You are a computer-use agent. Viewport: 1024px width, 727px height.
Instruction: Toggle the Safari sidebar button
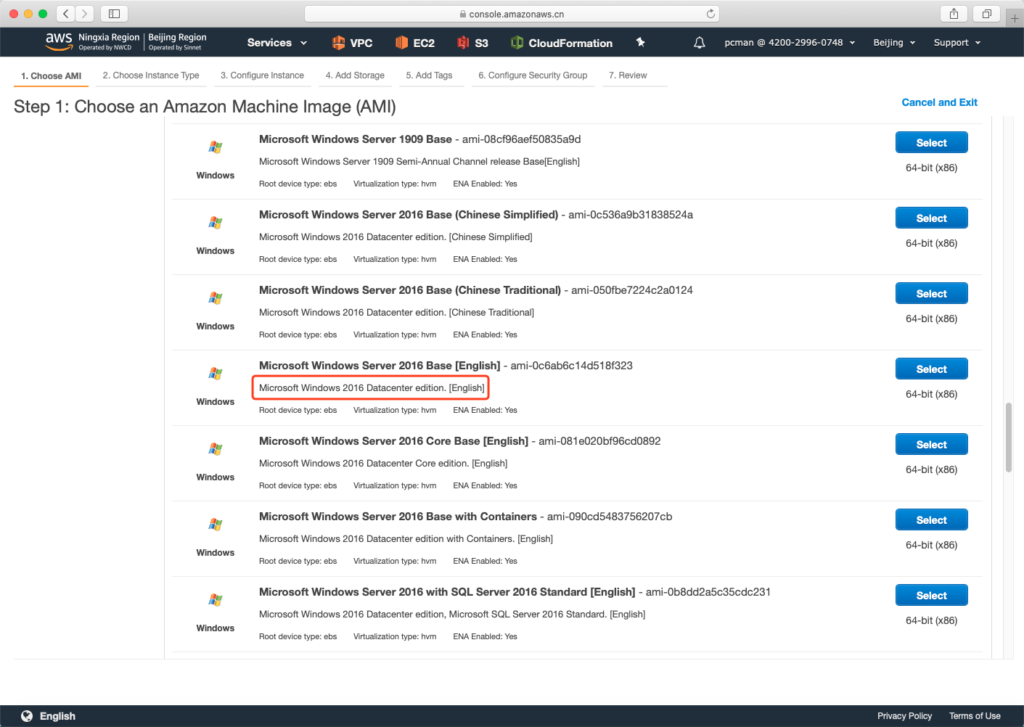tap(112, 14)
